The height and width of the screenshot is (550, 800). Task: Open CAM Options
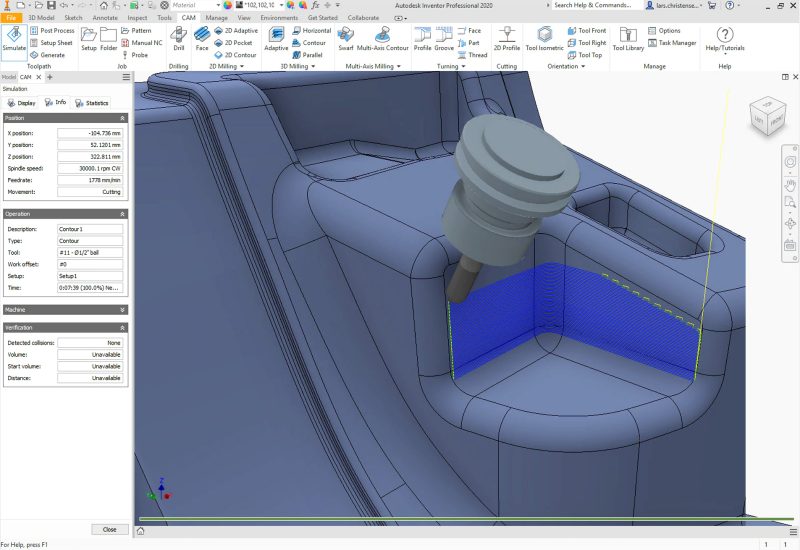click(x=664, y=31)
